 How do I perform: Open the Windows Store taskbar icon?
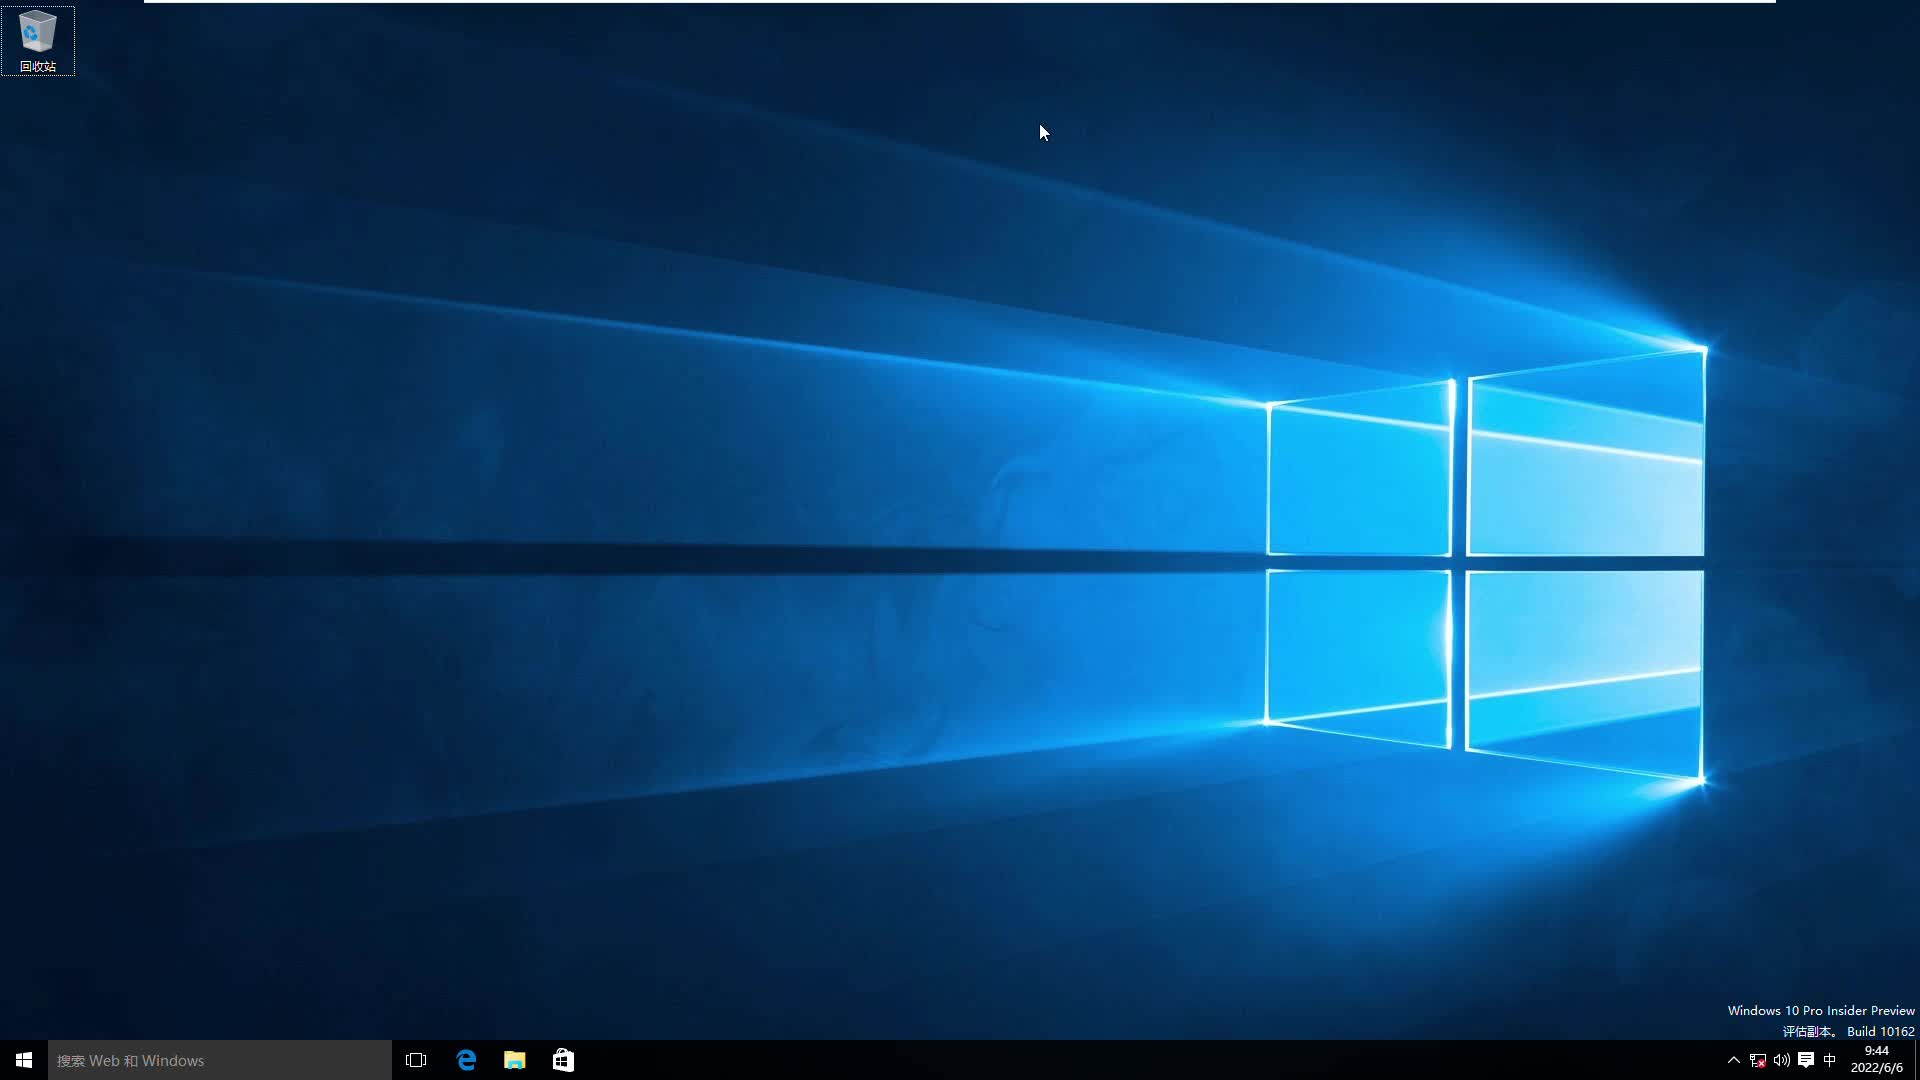point(563,1060)
